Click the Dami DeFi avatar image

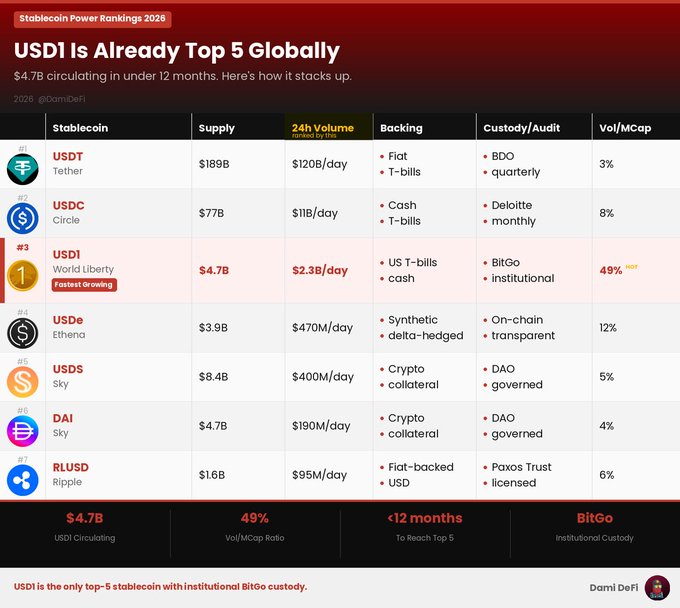coord(657,588)
